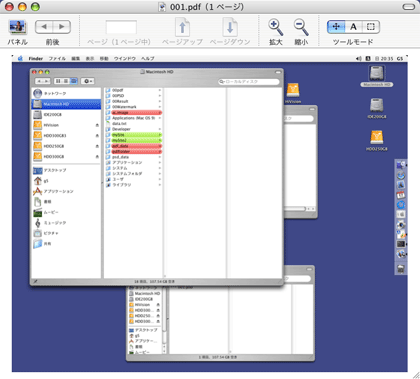Select the rectangular selection tool in ツールモード
The height and width of the screenshot is (379, 420).
[x=371, y=27]
